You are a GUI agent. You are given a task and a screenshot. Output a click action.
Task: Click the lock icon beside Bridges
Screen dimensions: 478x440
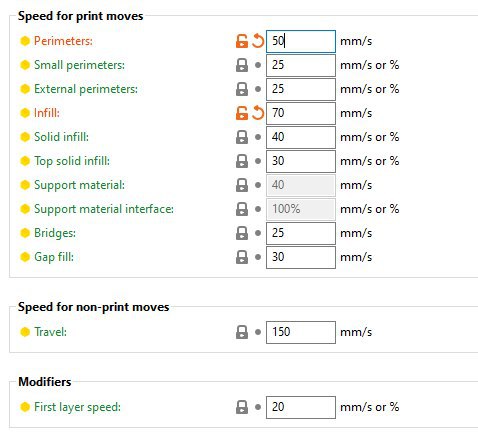242,233
